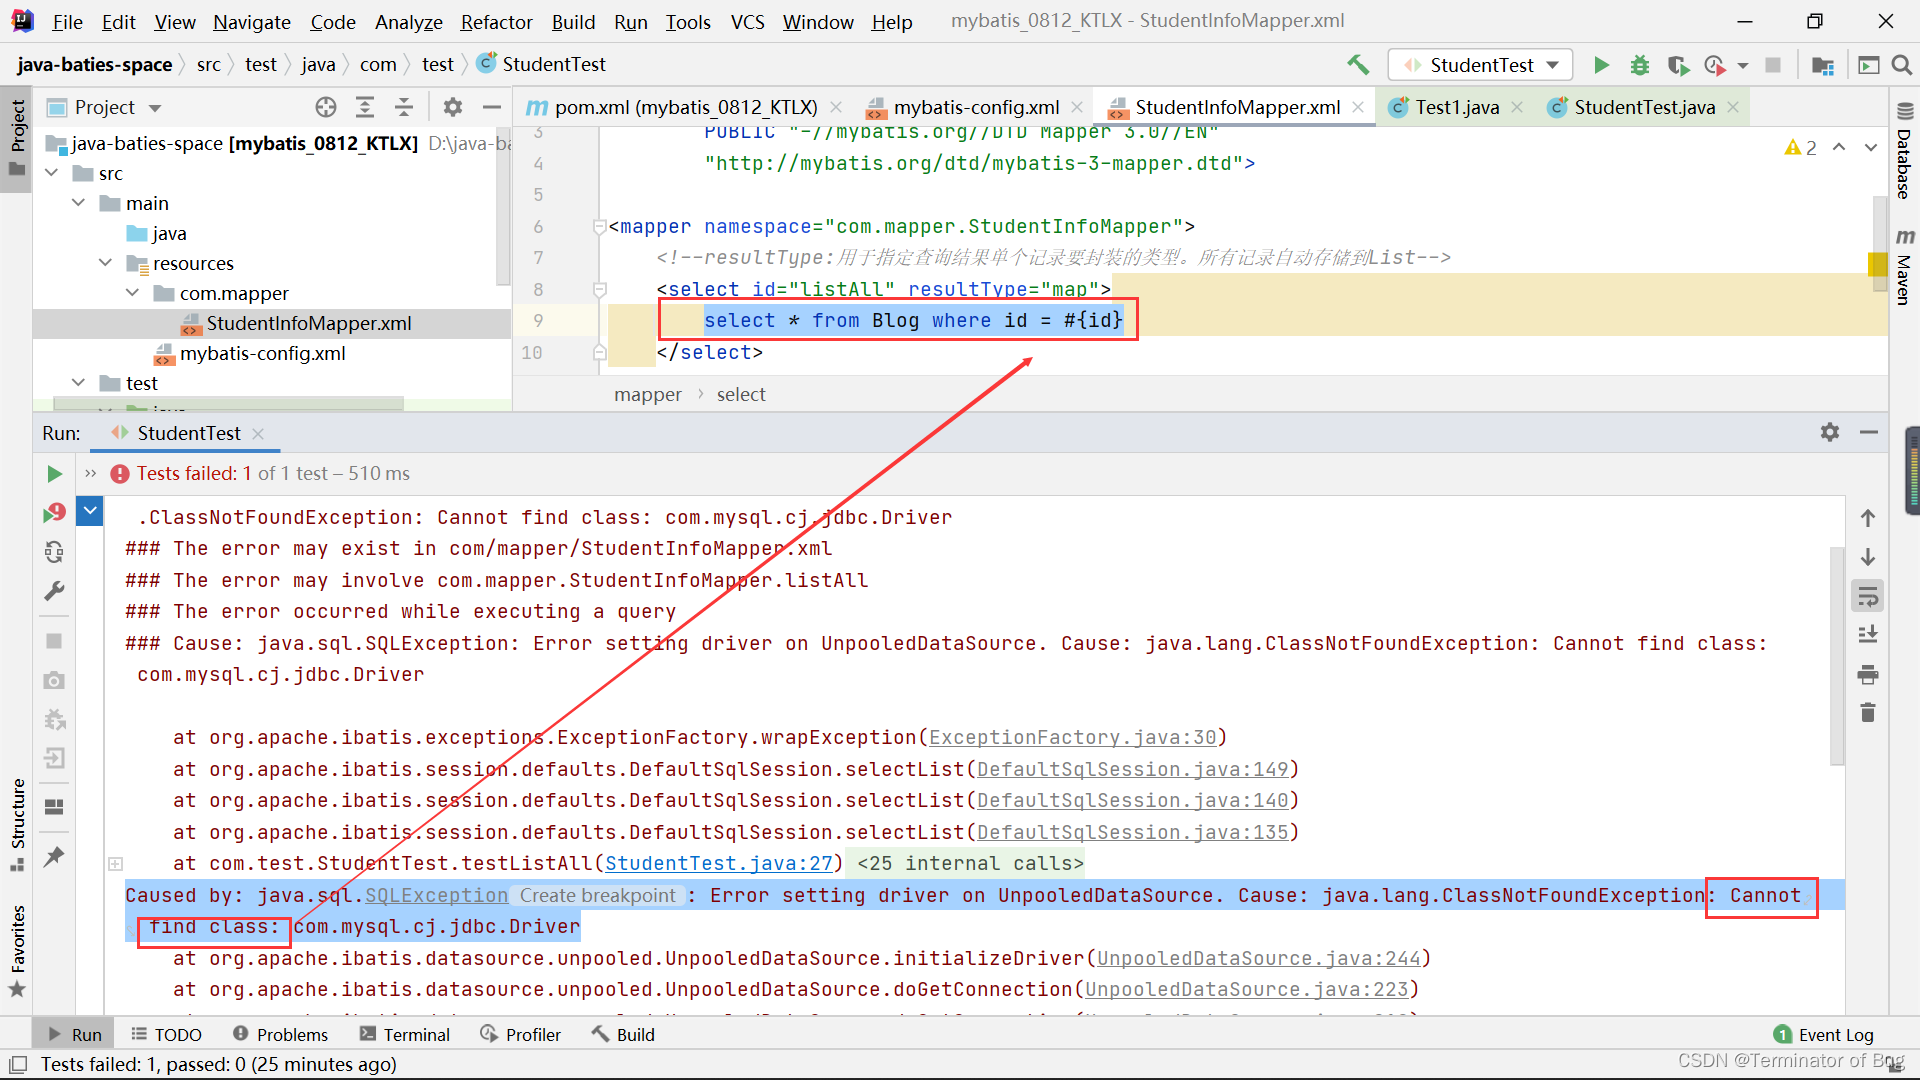1920x1080 pixels.
Task: Navigate down the stack trace arrow
Action: 1868,557
